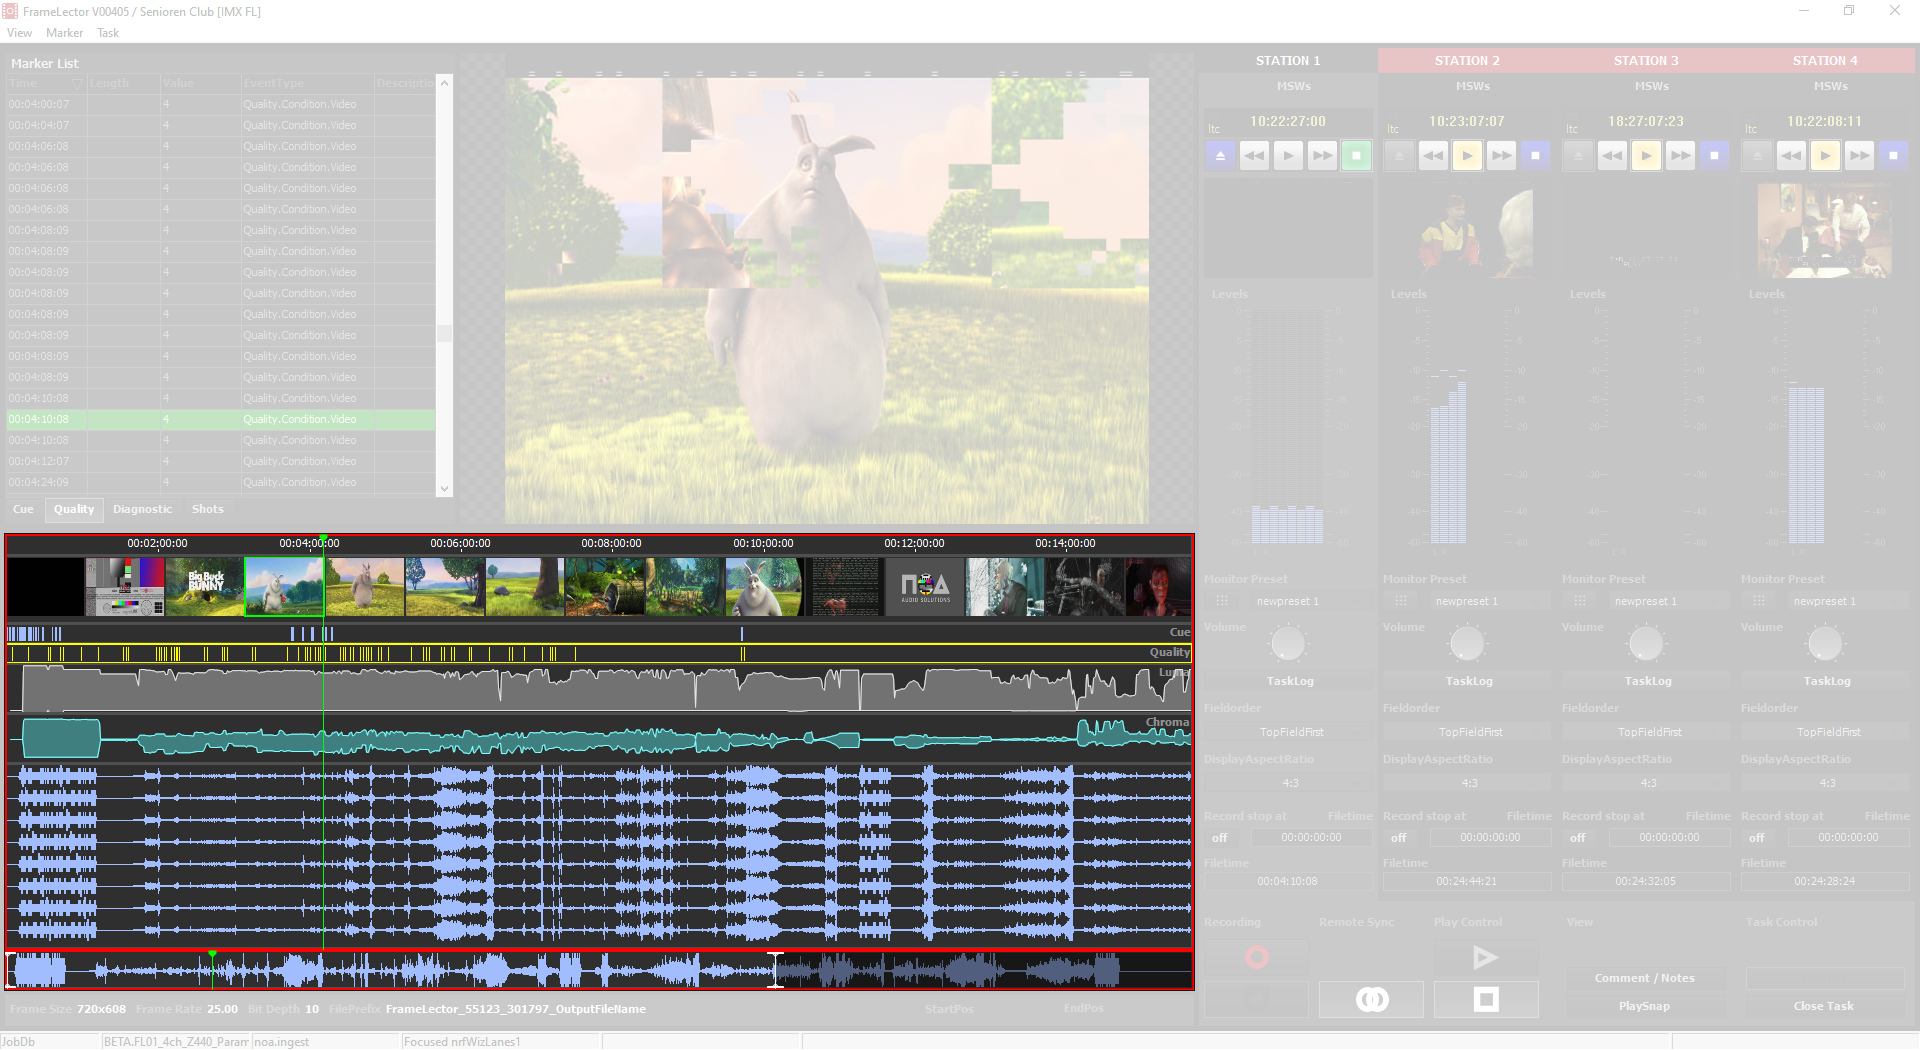
Task: Click Station 2 Record stop timecode field
Action: tap(1490, 838)
